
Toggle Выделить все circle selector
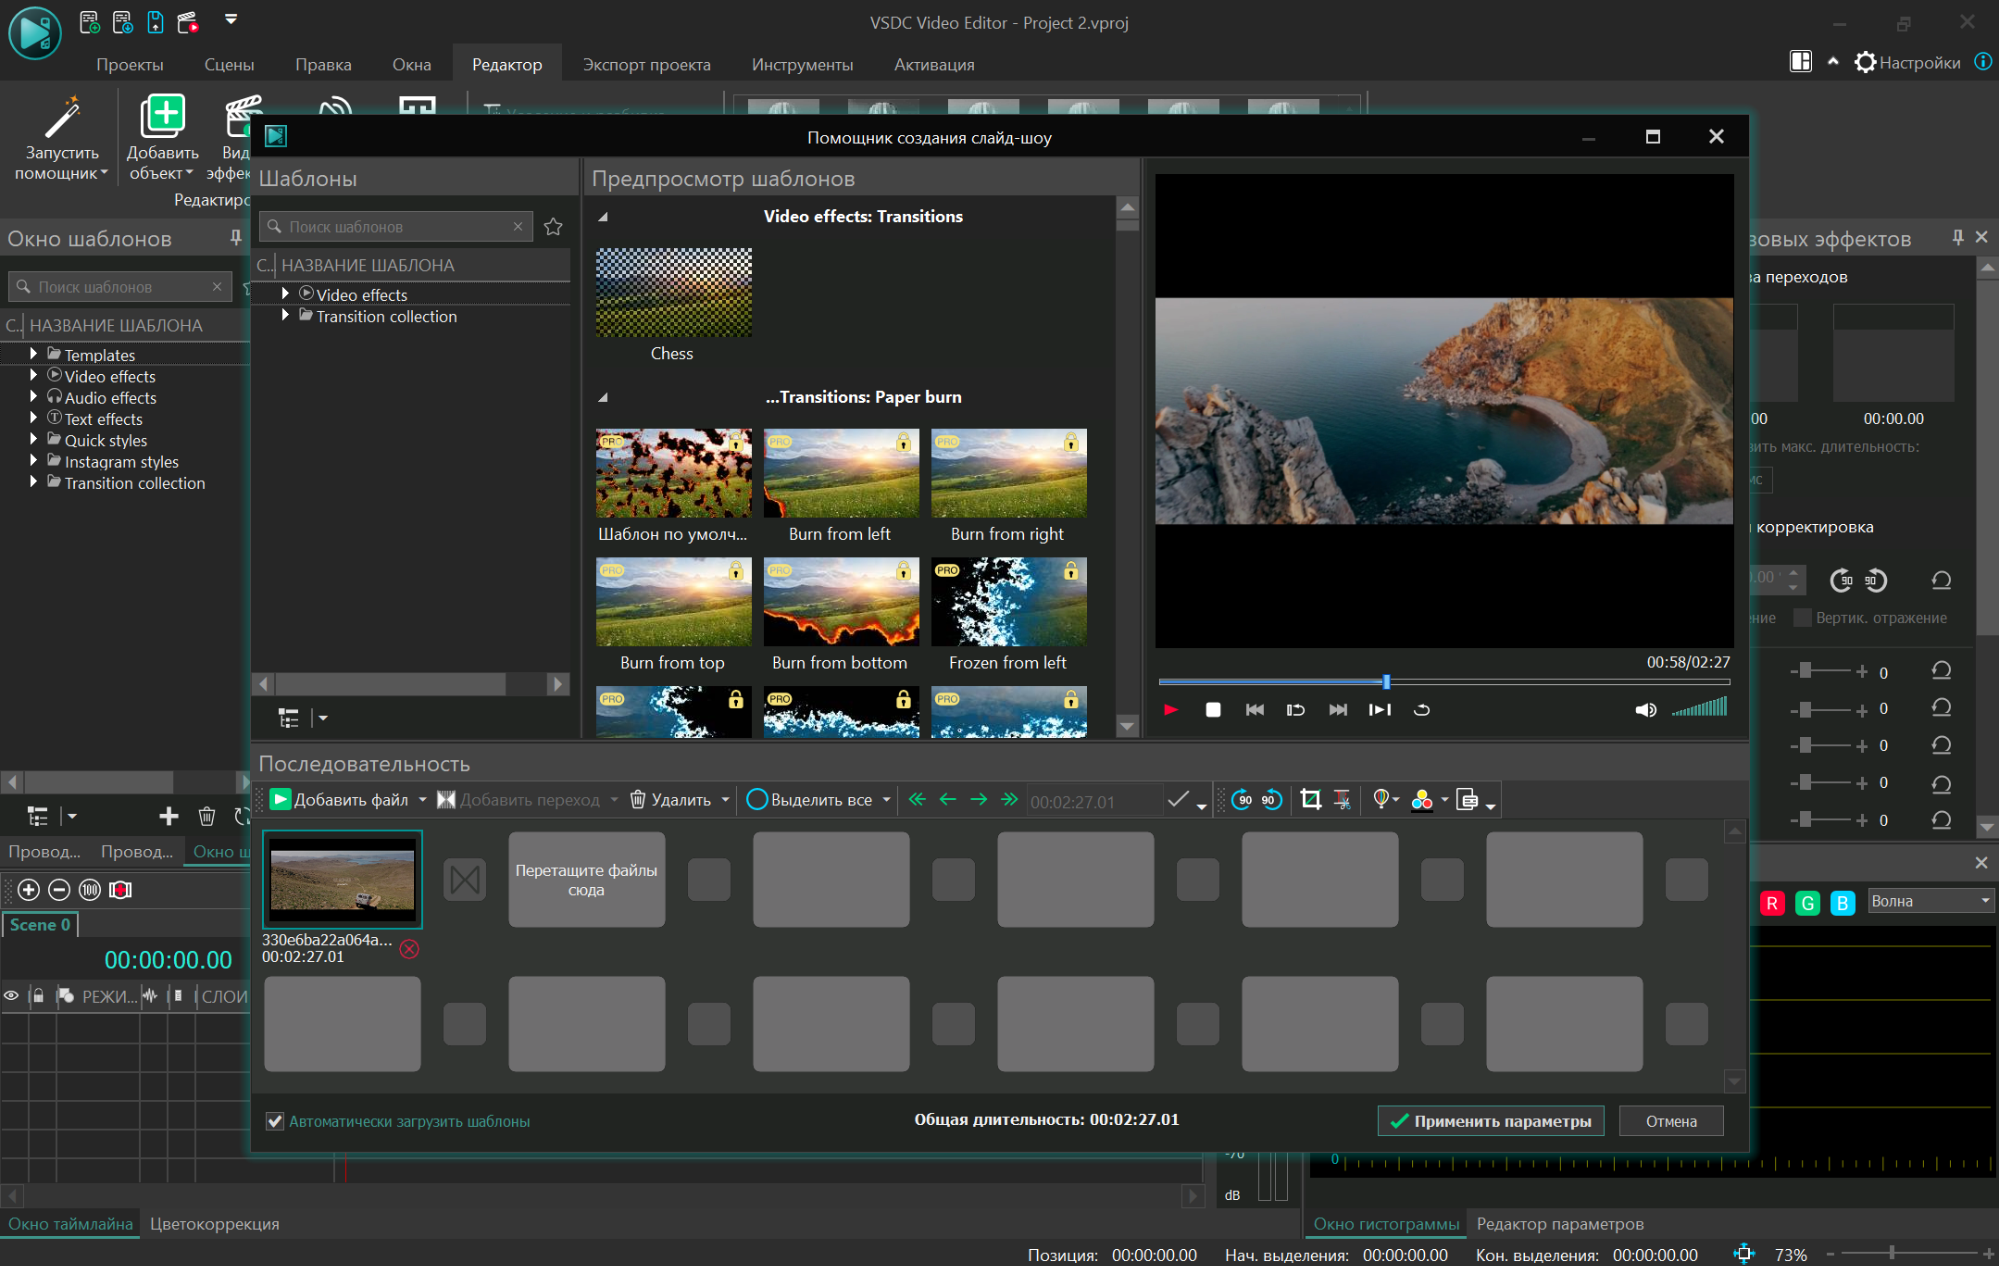click(x=757, y=799)
